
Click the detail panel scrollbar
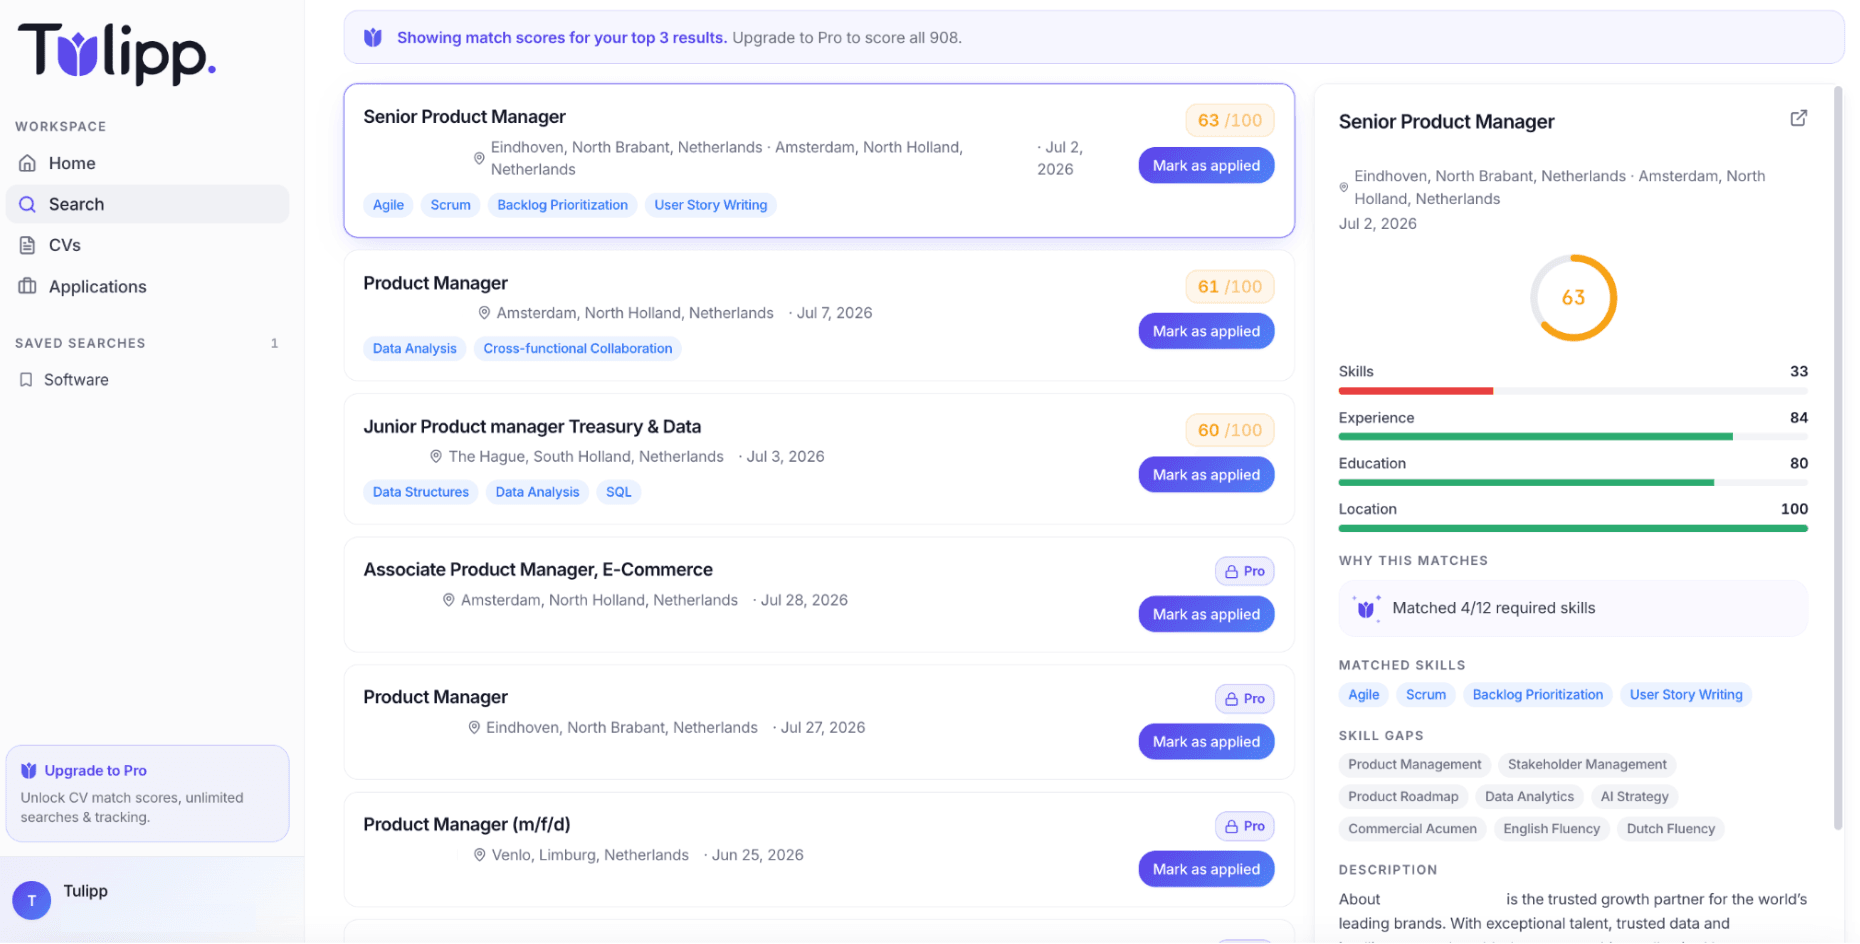(1838, 458)
